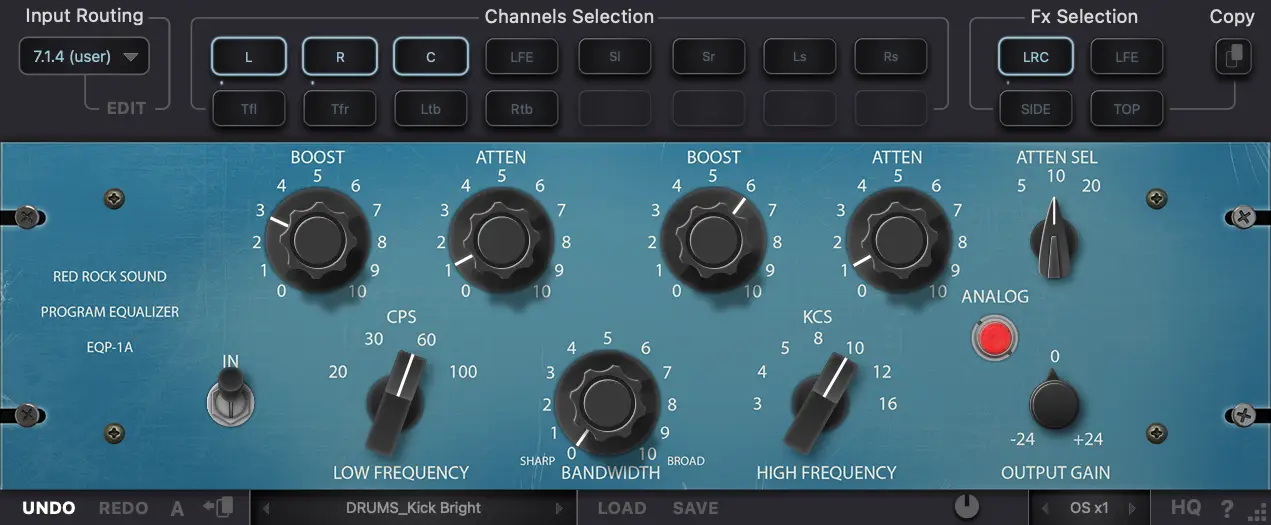Enable the Ls channel button
Screen dimensions: 1271x525
pyautogui.click(x=799, y=57)
